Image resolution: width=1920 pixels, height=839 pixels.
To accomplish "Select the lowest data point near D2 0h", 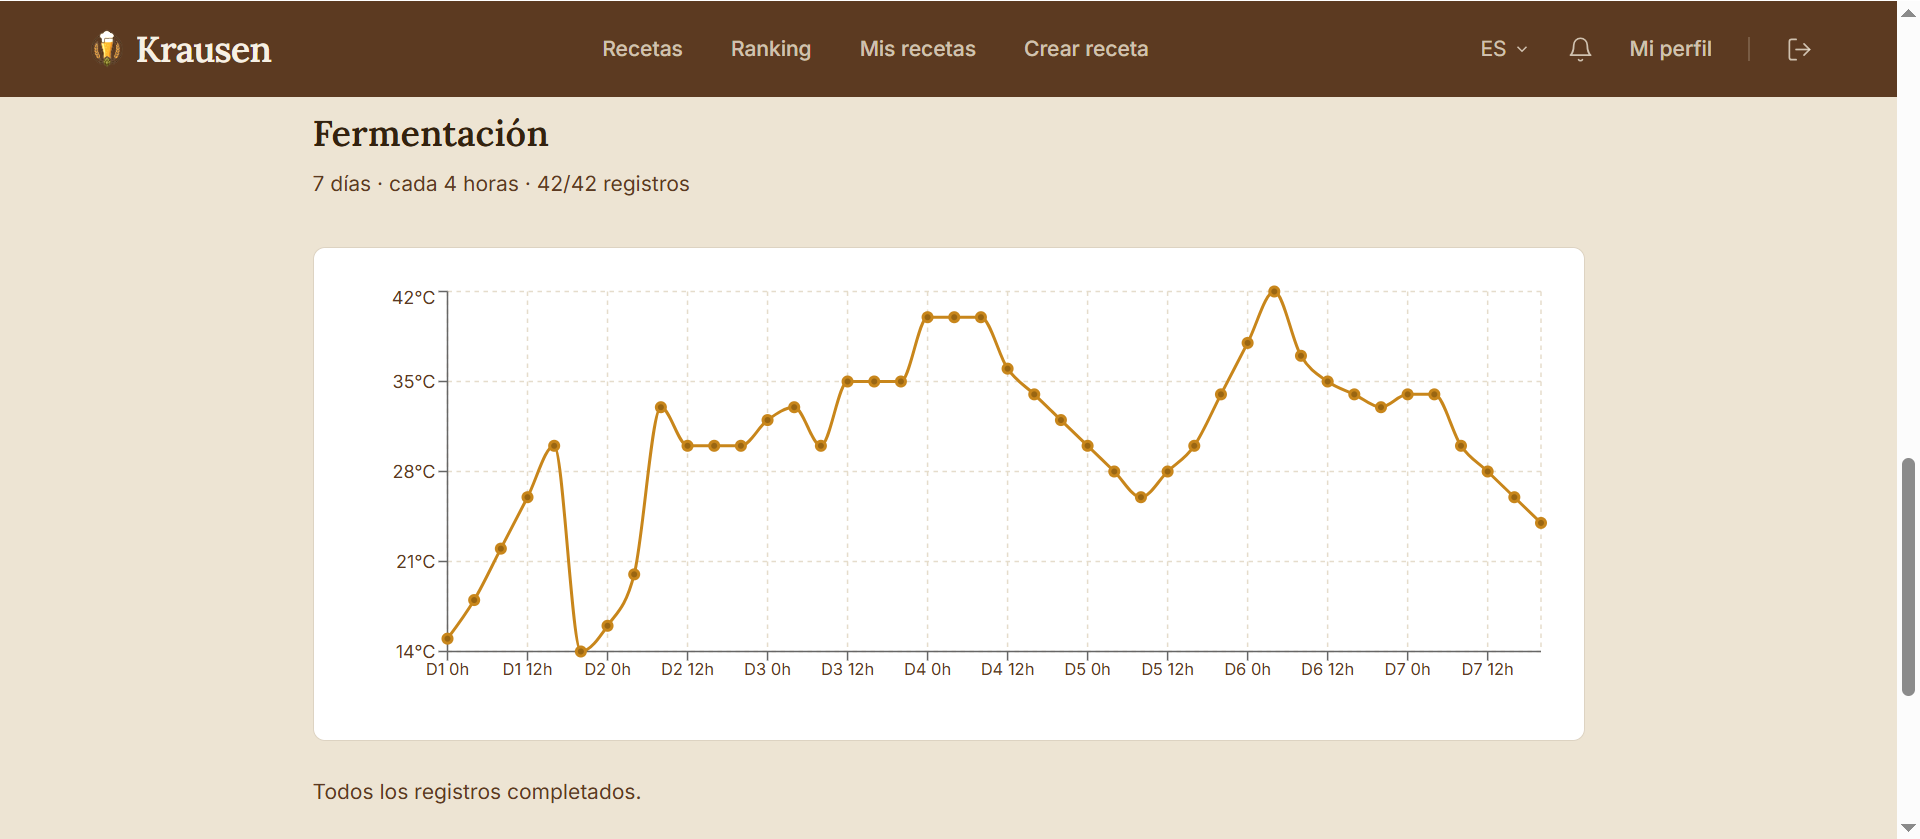I will click(x=581, y=652).
